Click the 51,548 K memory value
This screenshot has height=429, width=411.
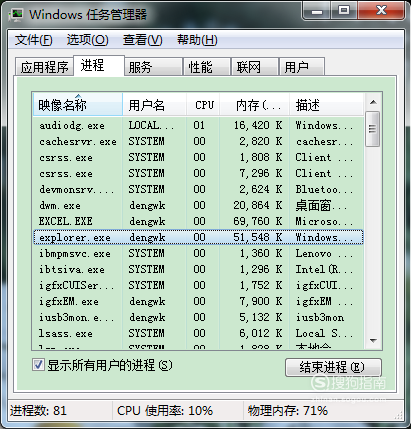(x=258, y=237)
